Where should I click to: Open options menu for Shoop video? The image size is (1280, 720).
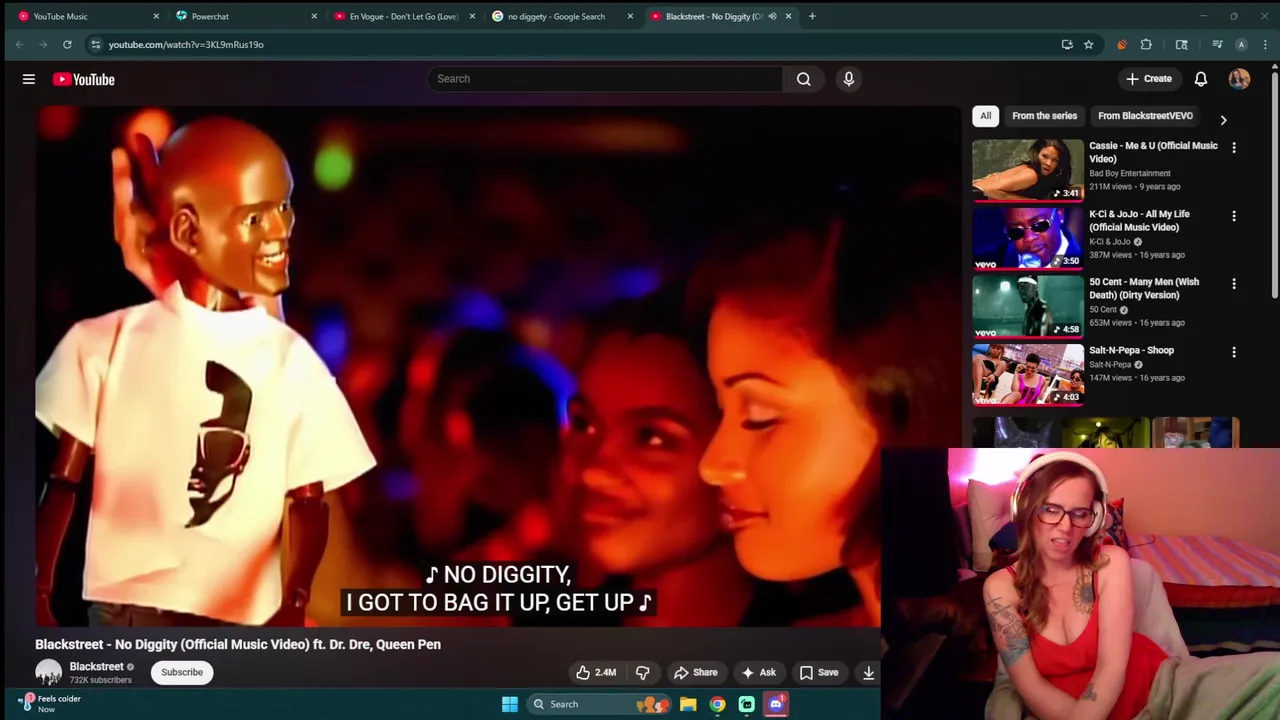pyautogui.click(x=1234, y=352)
